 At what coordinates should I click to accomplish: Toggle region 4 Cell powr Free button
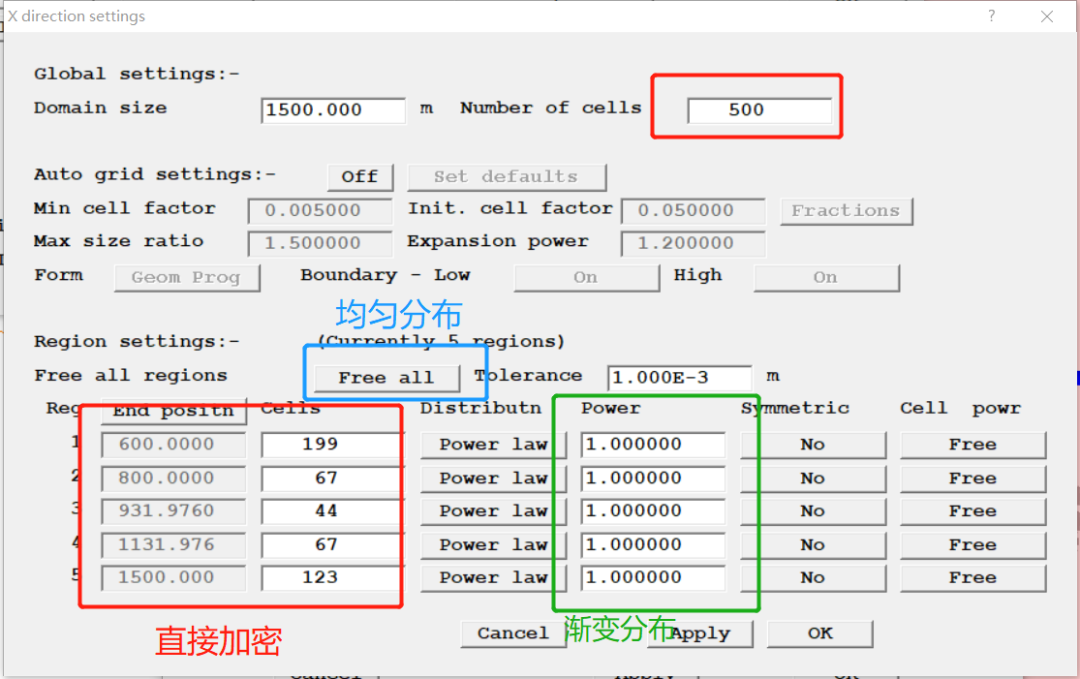pyautogui.click(x=973, y=545)
